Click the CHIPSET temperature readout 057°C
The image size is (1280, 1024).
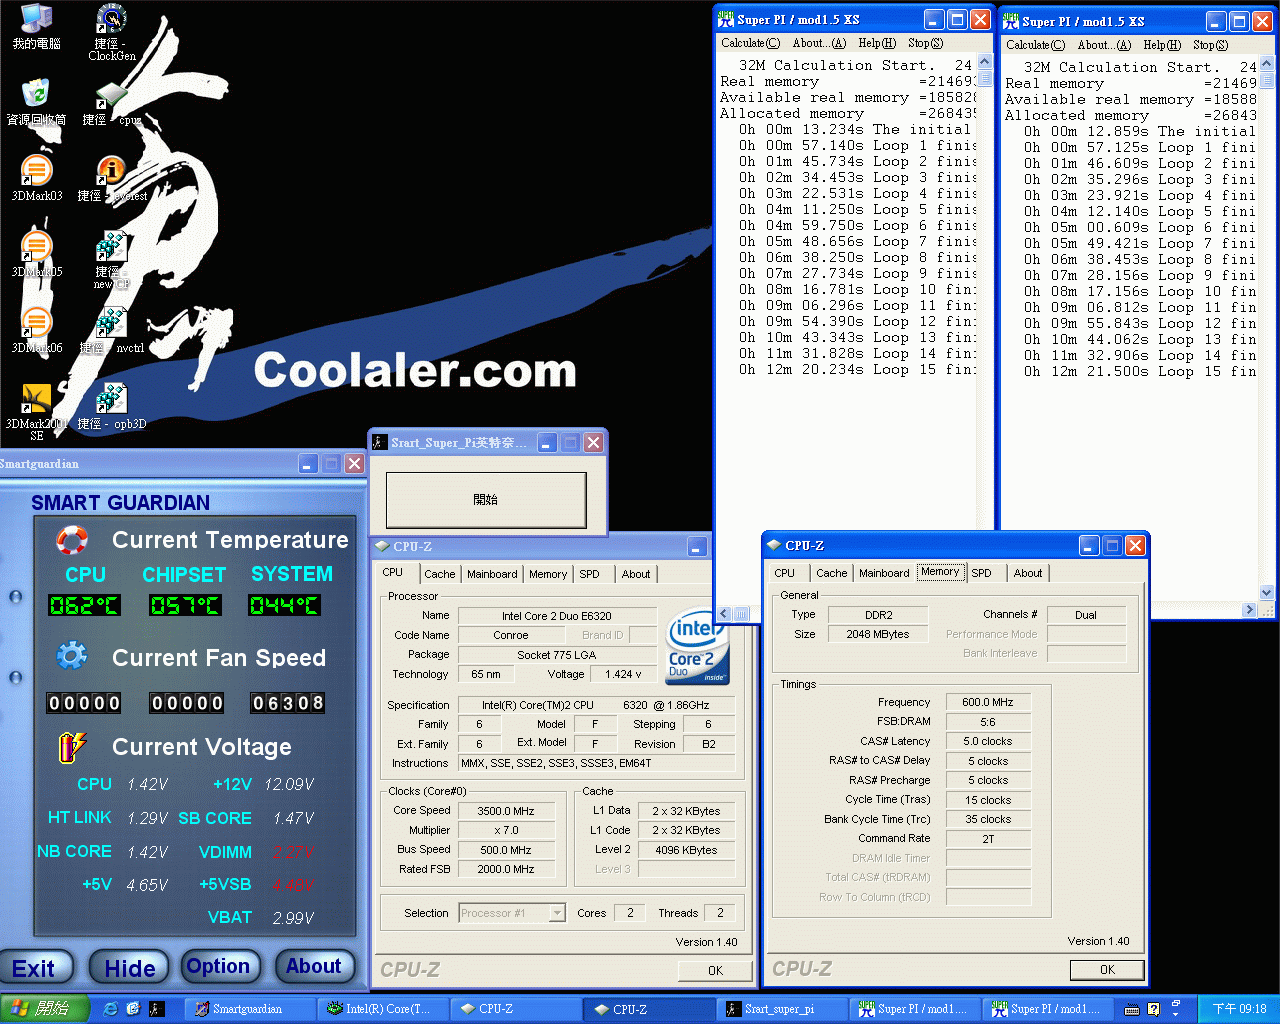click(x=185, y=605)
